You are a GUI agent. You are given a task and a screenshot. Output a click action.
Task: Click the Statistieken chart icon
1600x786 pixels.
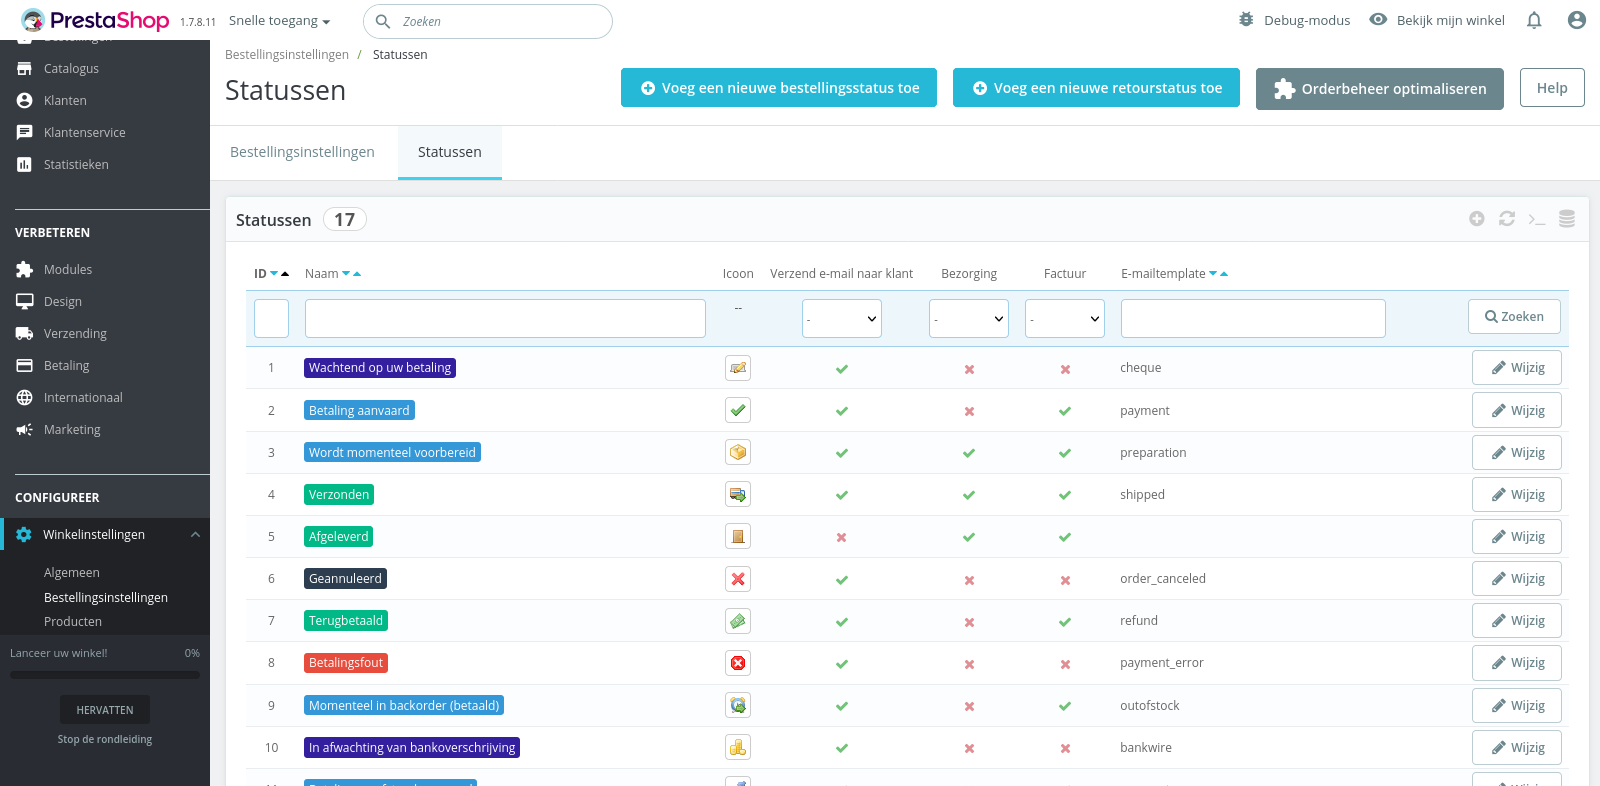tap(25, 165)
